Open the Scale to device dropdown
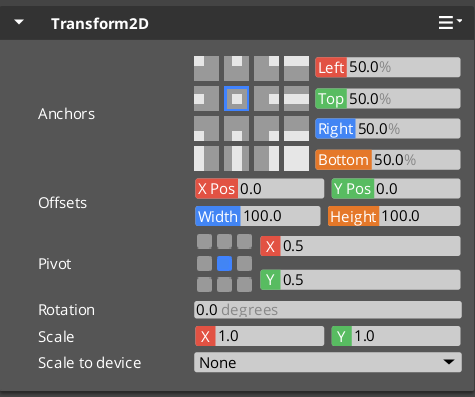The height and width of the screenshot is (397, 475). coord(328,362)
